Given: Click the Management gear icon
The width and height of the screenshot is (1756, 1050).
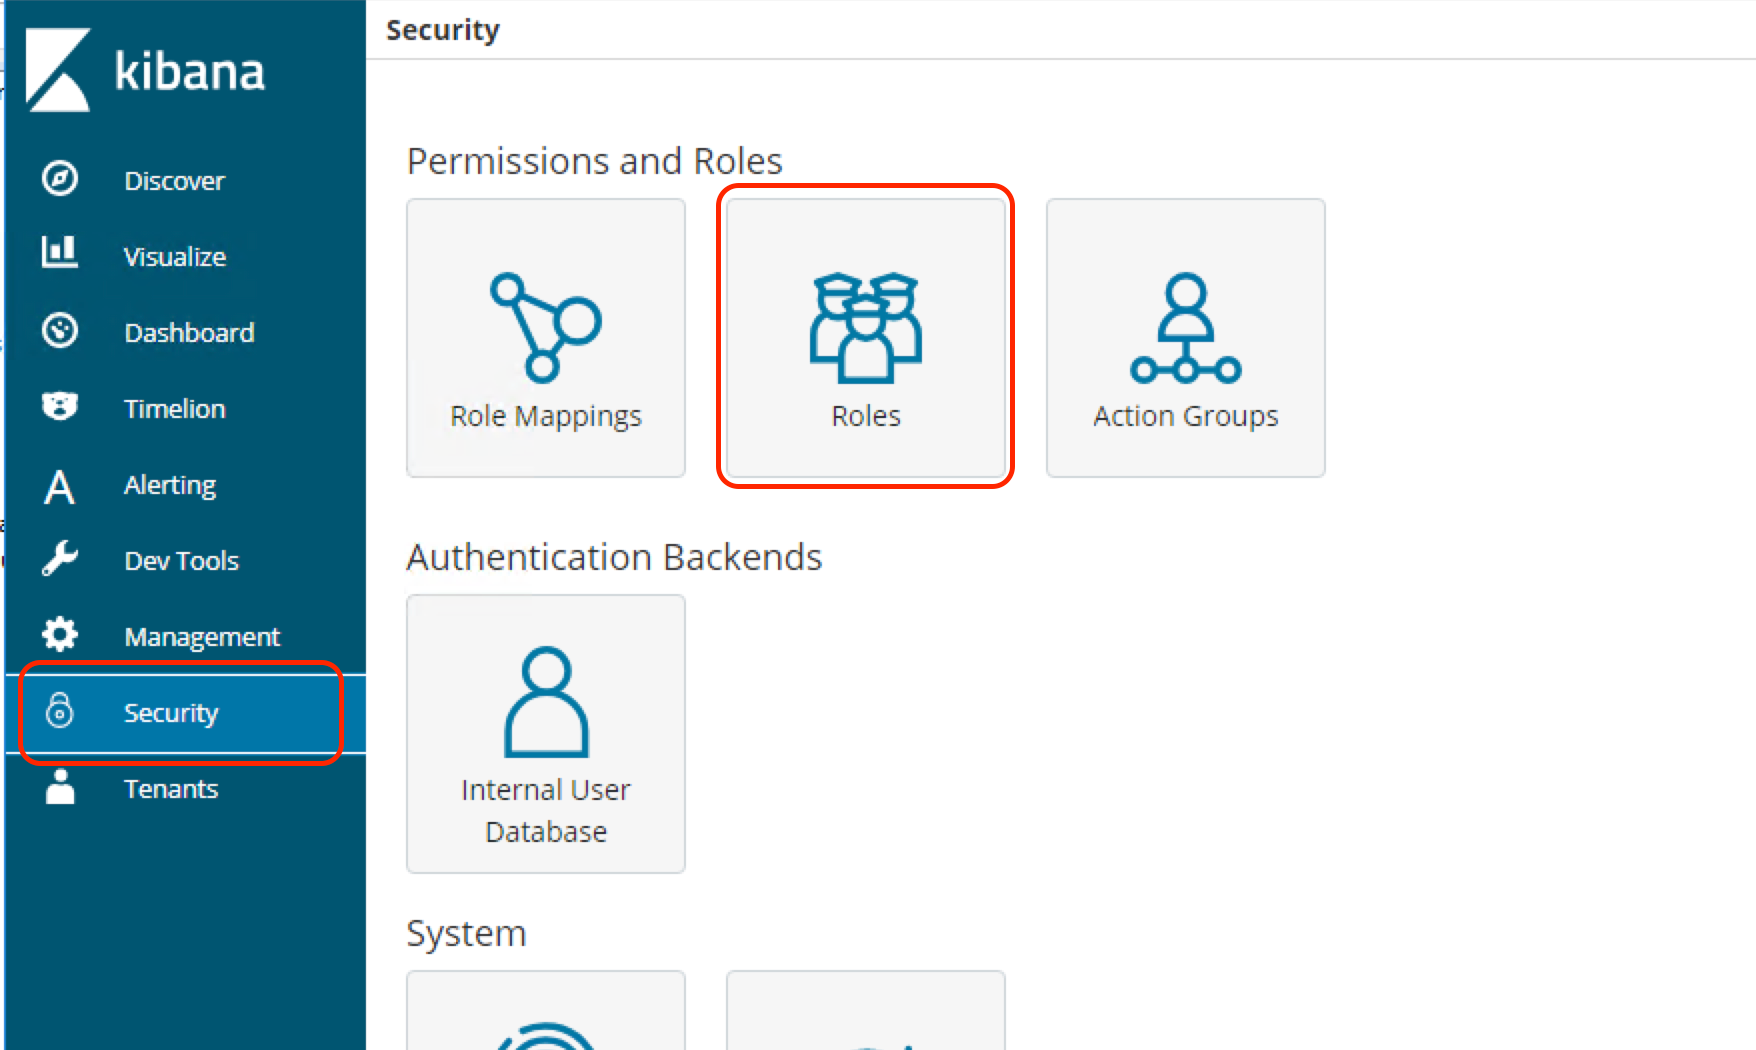Looking at the screenshot, I should 60,635.
